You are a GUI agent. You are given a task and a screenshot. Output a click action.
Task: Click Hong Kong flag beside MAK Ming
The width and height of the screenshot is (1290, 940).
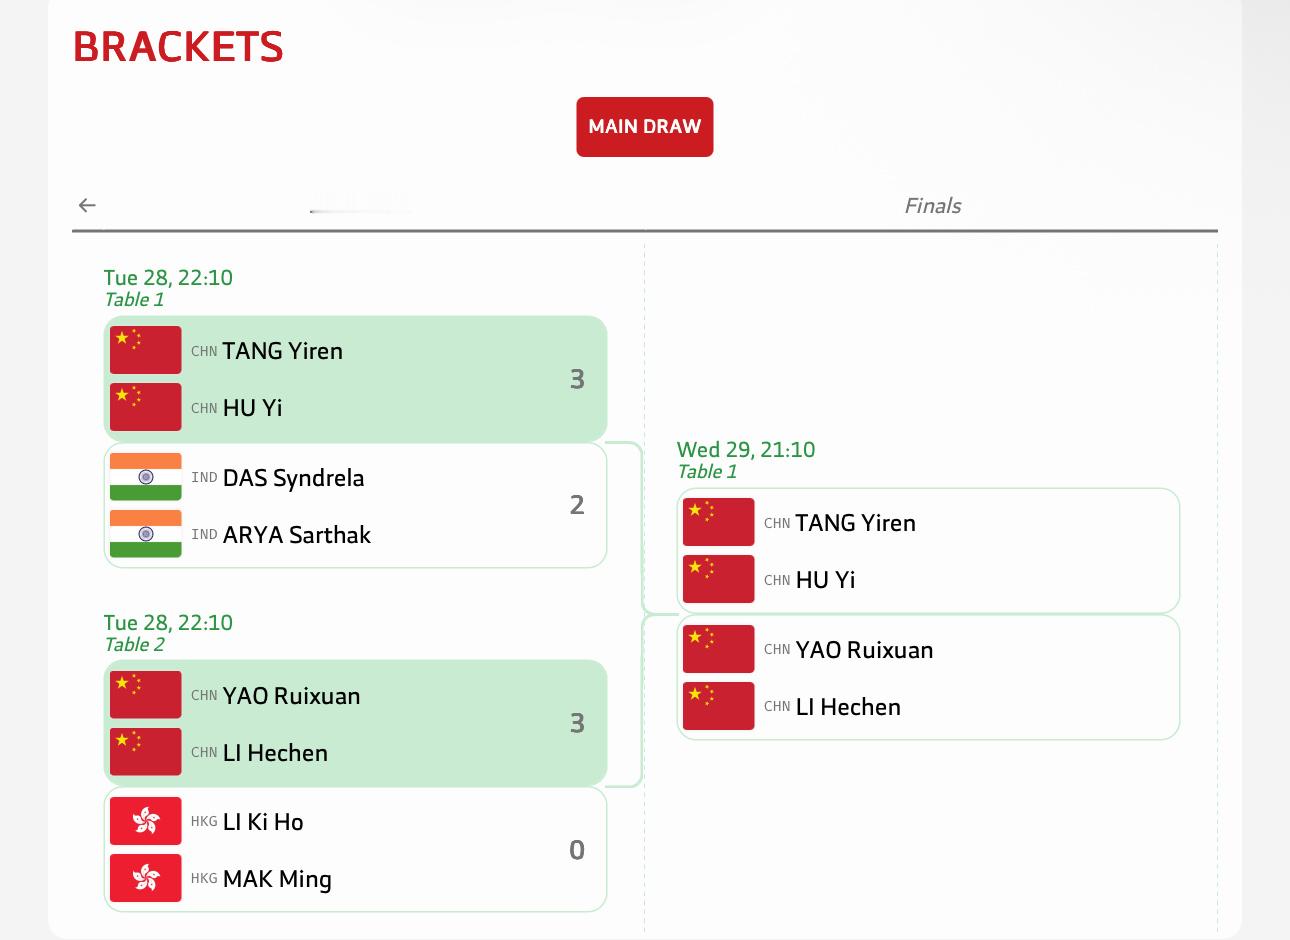(x=146, y=878)
